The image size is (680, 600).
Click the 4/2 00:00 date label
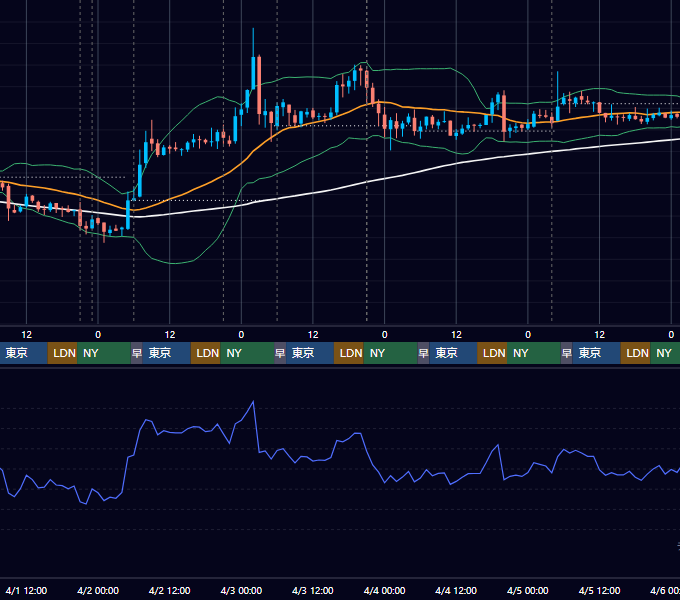pos(98,591)
